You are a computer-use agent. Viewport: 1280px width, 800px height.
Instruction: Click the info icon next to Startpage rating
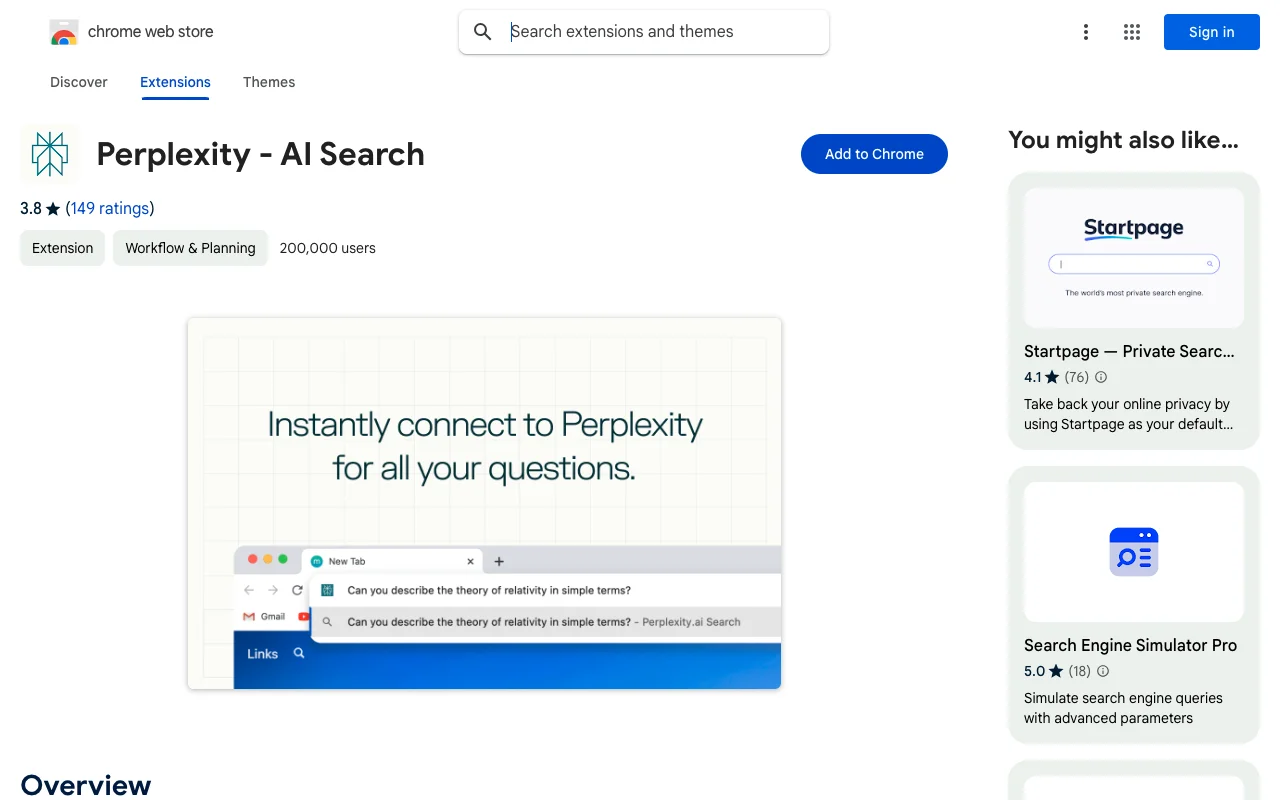1100,377
